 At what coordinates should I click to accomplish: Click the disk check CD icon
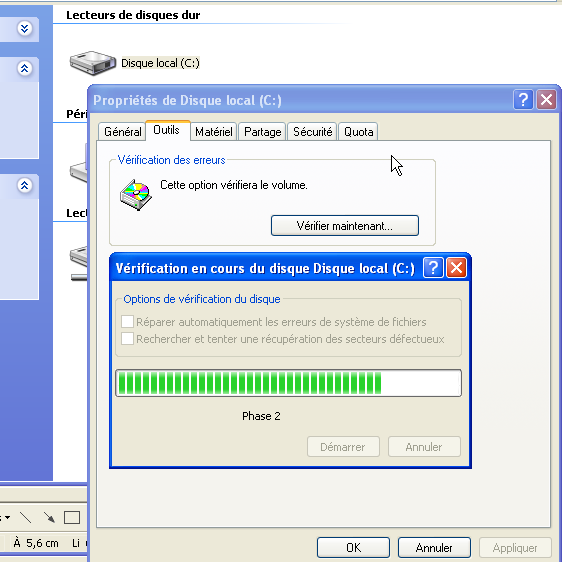(135, 195)
